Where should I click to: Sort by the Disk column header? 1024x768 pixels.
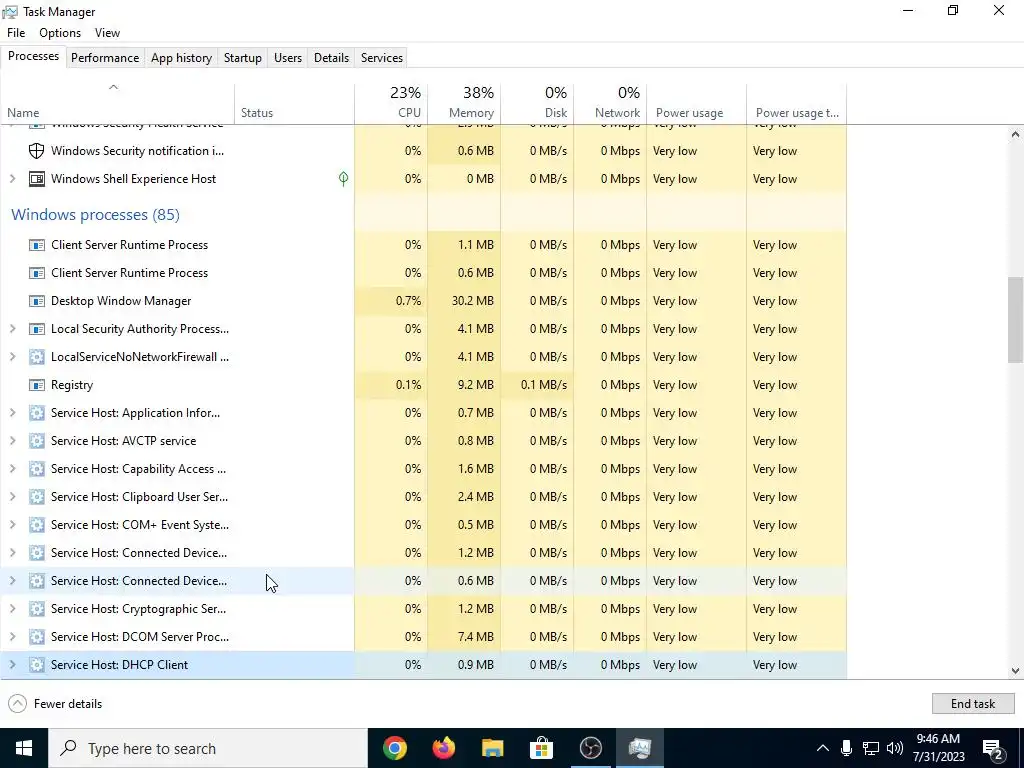tap(537, 103)
